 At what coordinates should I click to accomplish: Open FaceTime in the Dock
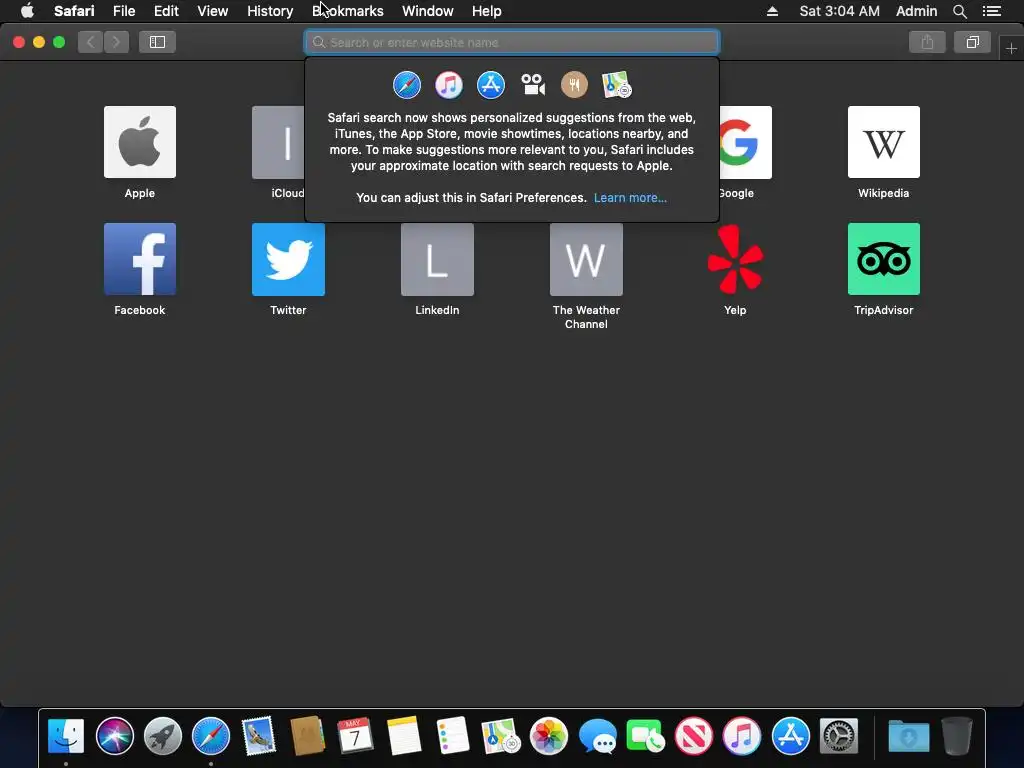(645, 736)
